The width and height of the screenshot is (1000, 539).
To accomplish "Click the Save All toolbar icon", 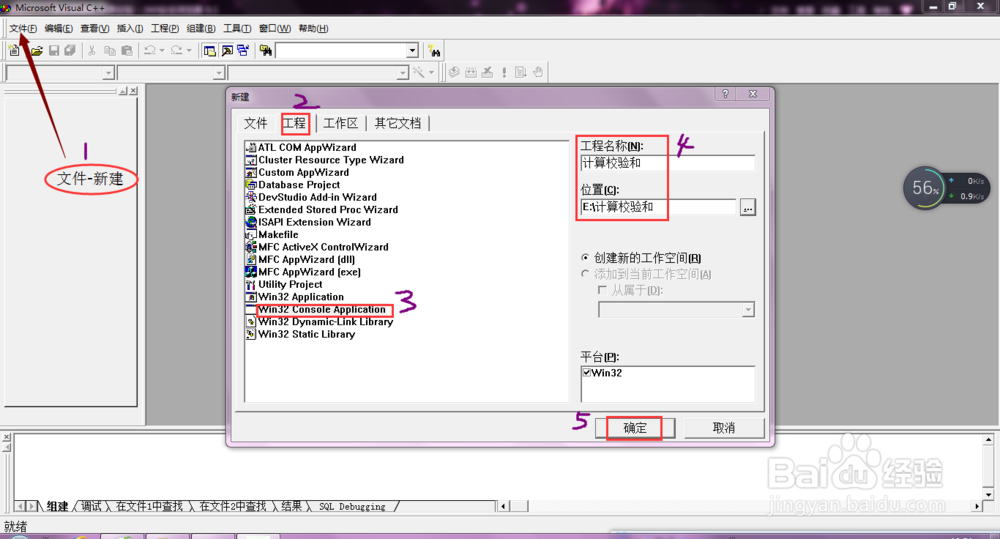I will [70, 50].
